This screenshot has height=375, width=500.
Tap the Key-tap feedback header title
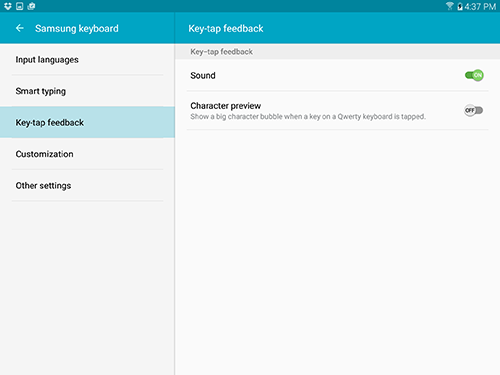226,29
